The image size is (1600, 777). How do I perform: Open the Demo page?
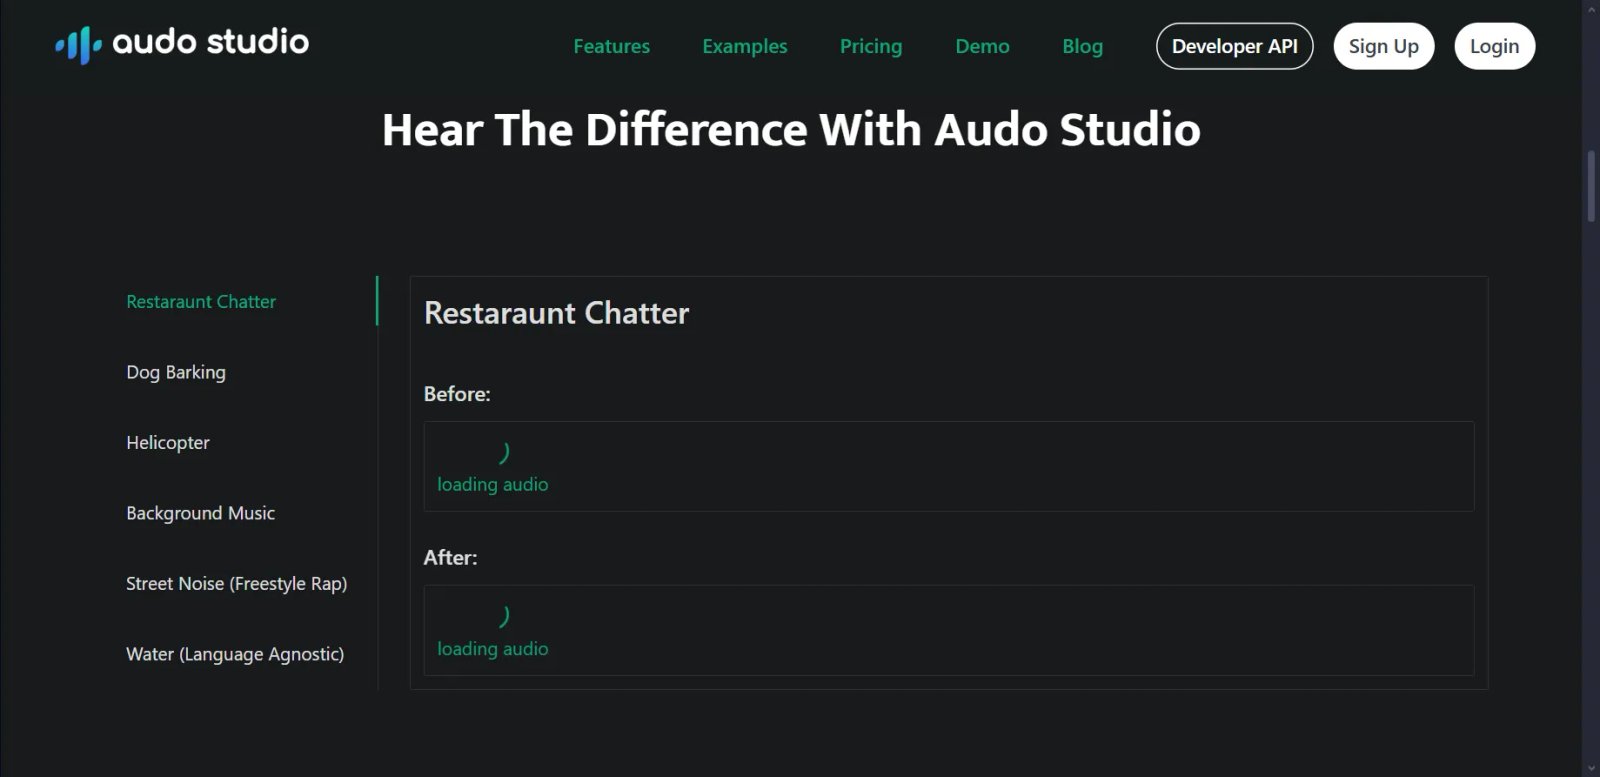982,46
